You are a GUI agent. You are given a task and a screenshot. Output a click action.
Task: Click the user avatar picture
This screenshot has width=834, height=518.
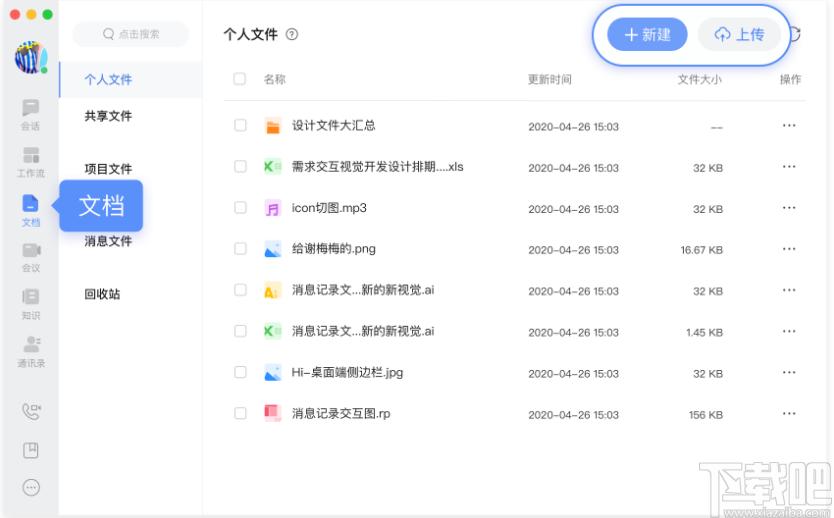point(31,57)
